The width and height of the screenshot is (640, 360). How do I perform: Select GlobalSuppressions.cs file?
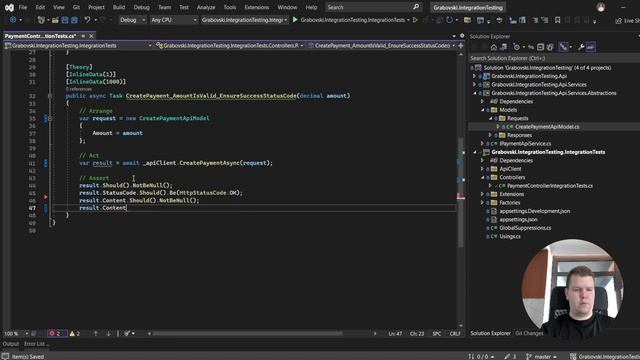525,228
